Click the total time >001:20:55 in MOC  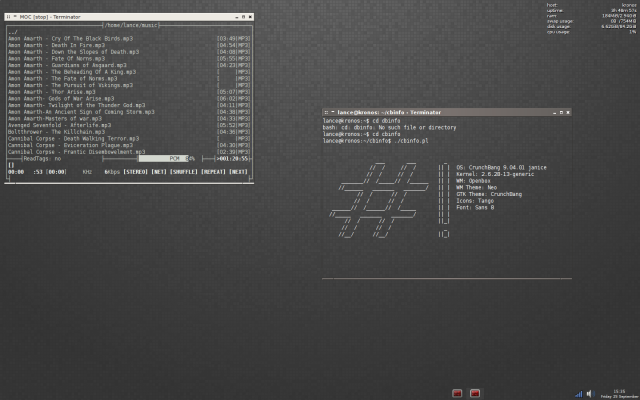click(232, 158)
